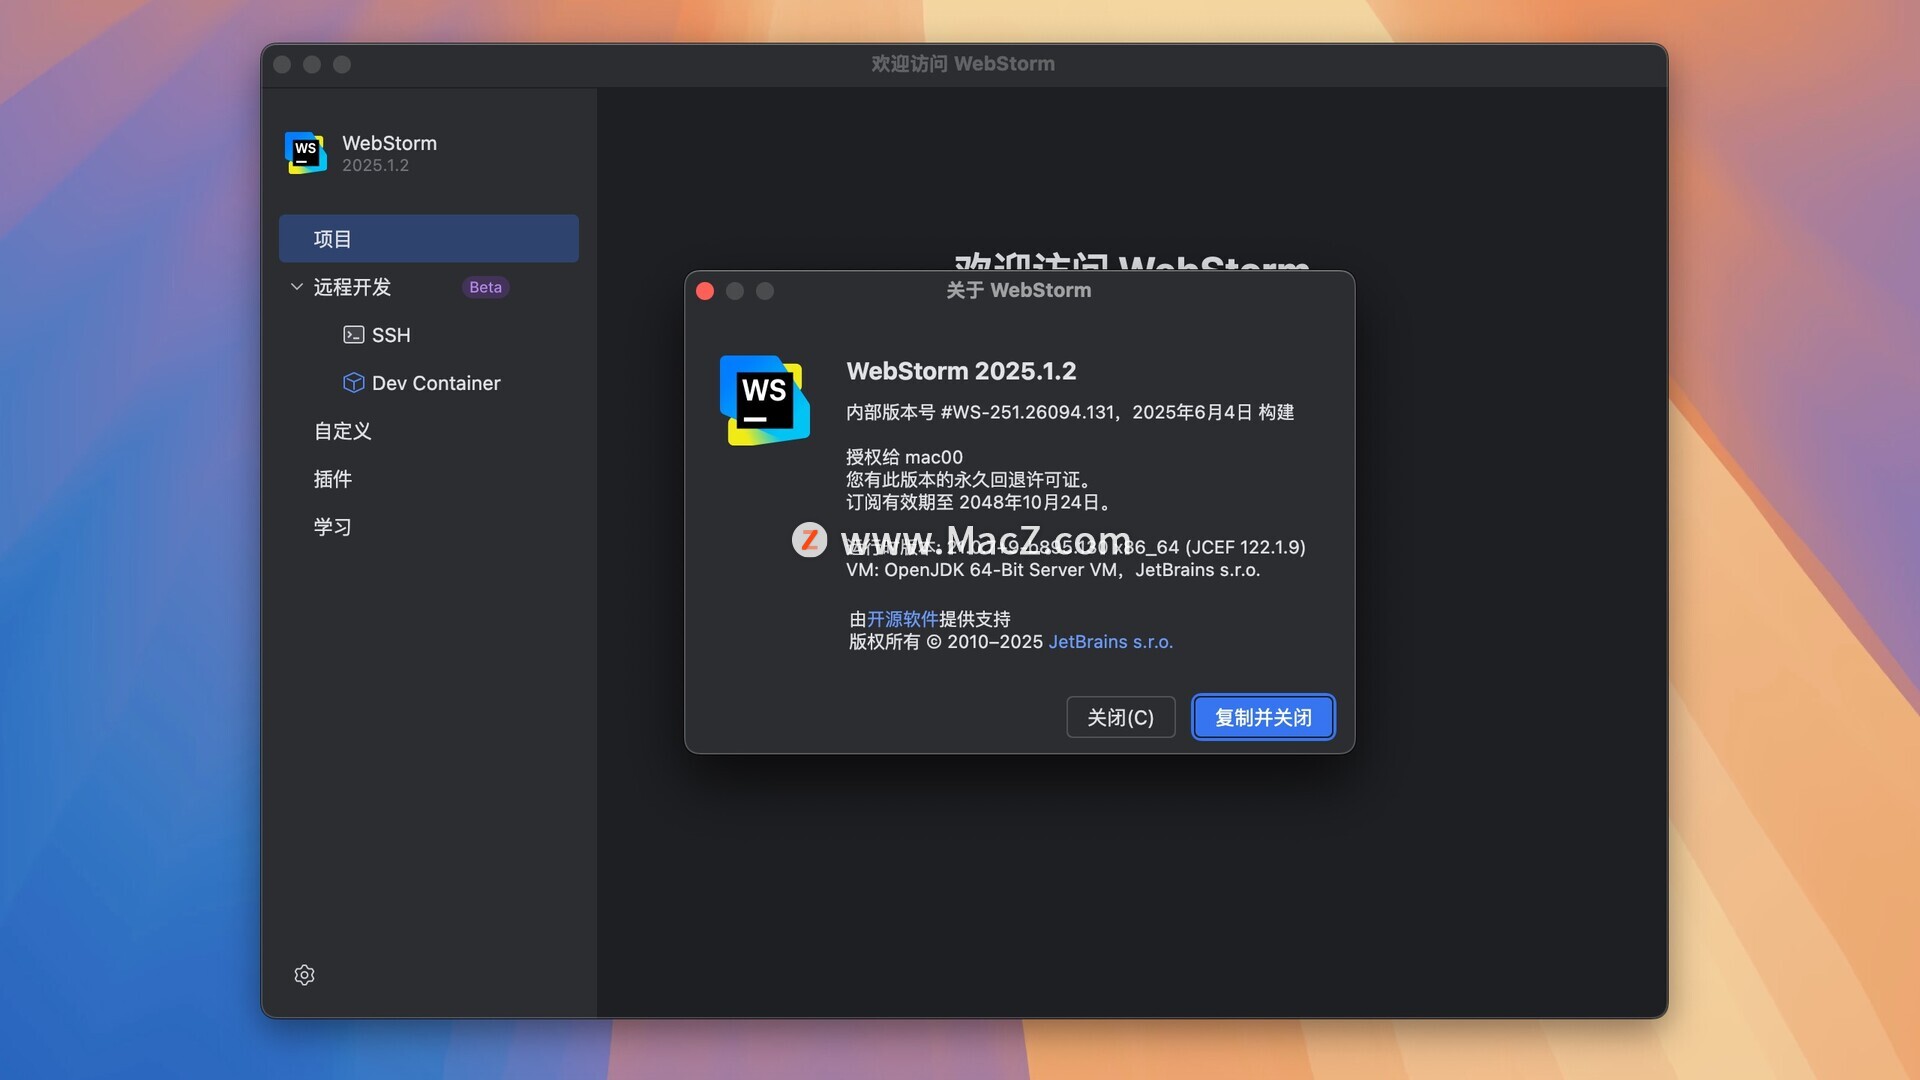The width and height of the screenshot is (1920, 1080).
Task: Open the 插件 tab
Action: point(333,479)
